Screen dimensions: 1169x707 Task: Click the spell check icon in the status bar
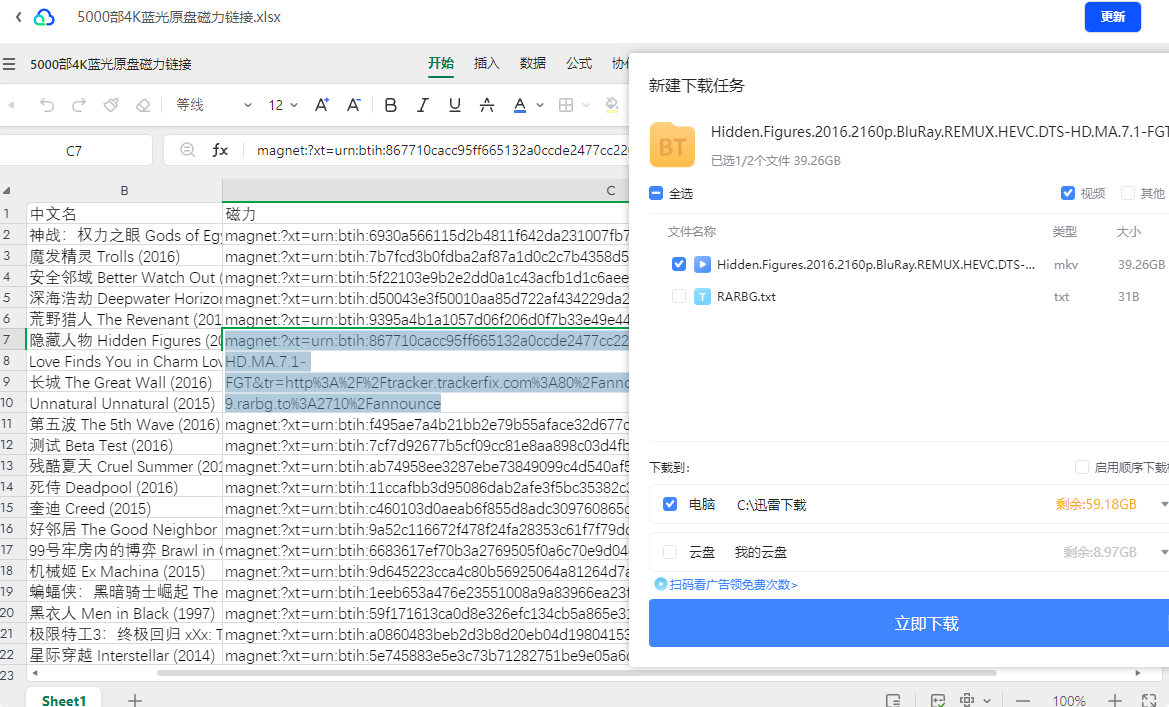938,700
